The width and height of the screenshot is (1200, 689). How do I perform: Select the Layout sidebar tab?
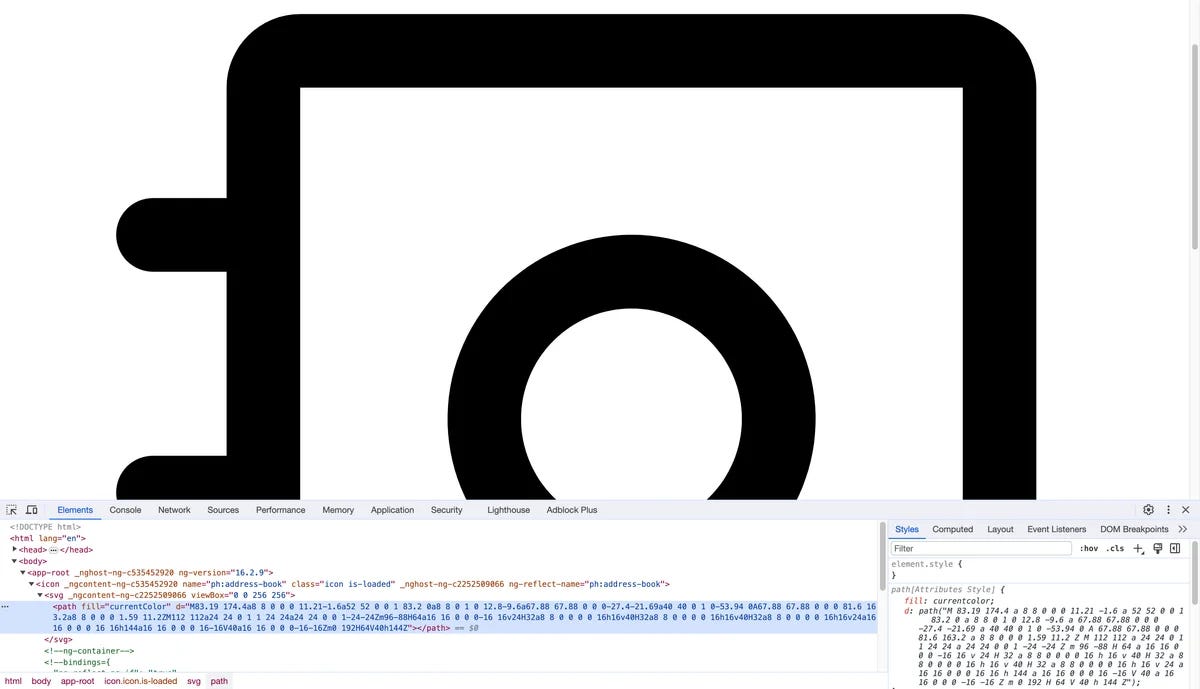pos(1000,529)
